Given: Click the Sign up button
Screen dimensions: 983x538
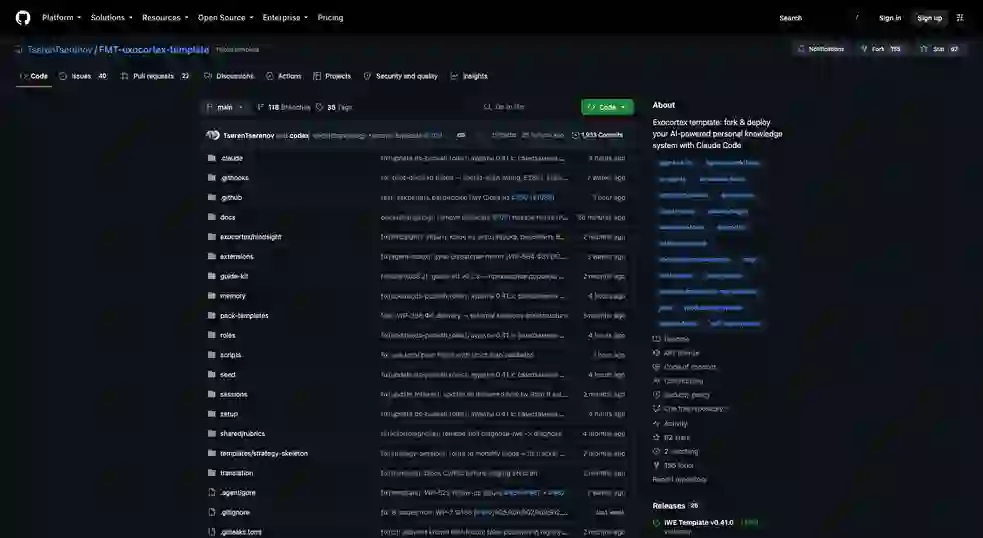Looking at the screenshot, I should (929, 18).
